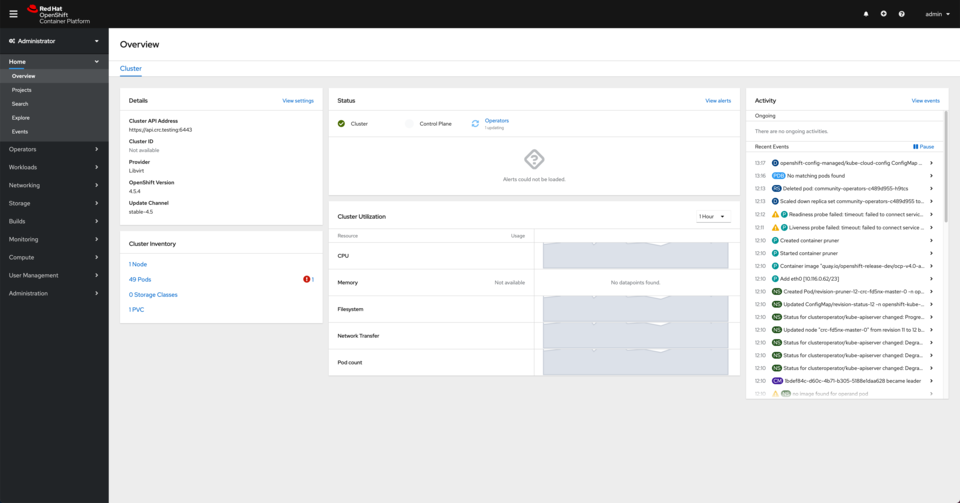
Task: Open the admin user dropdown
Action: (x=937, y=14)
